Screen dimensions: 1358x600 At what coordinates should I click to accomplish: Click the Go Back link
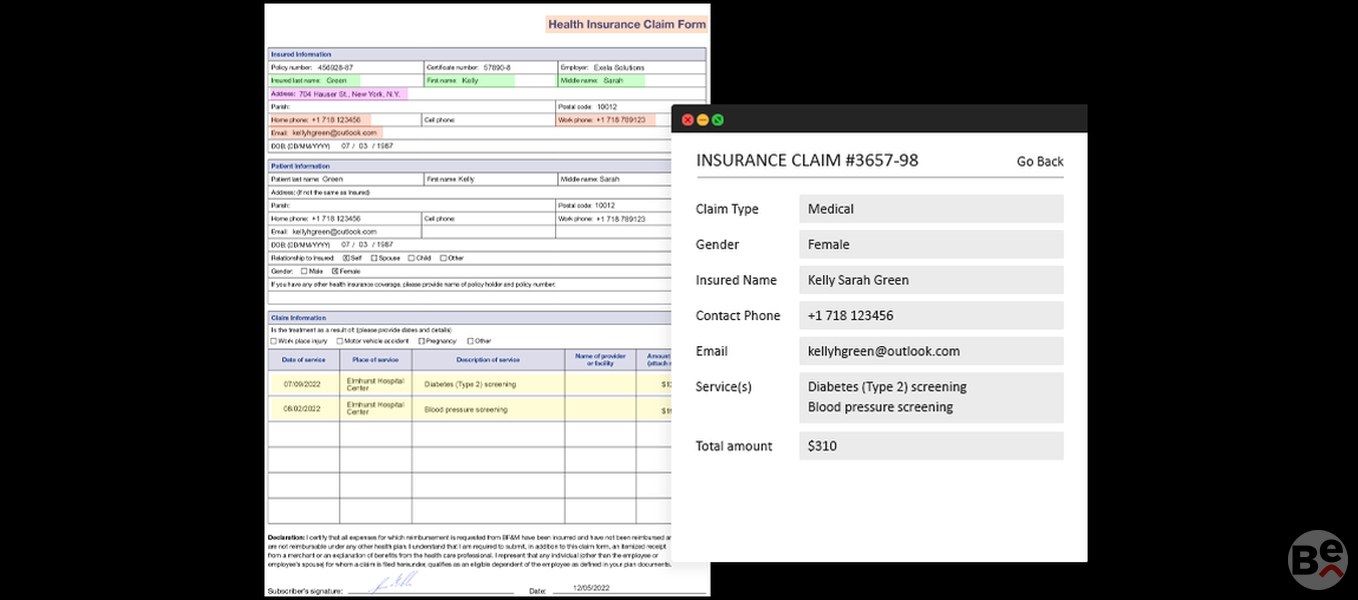click(x=1040, y=161)
